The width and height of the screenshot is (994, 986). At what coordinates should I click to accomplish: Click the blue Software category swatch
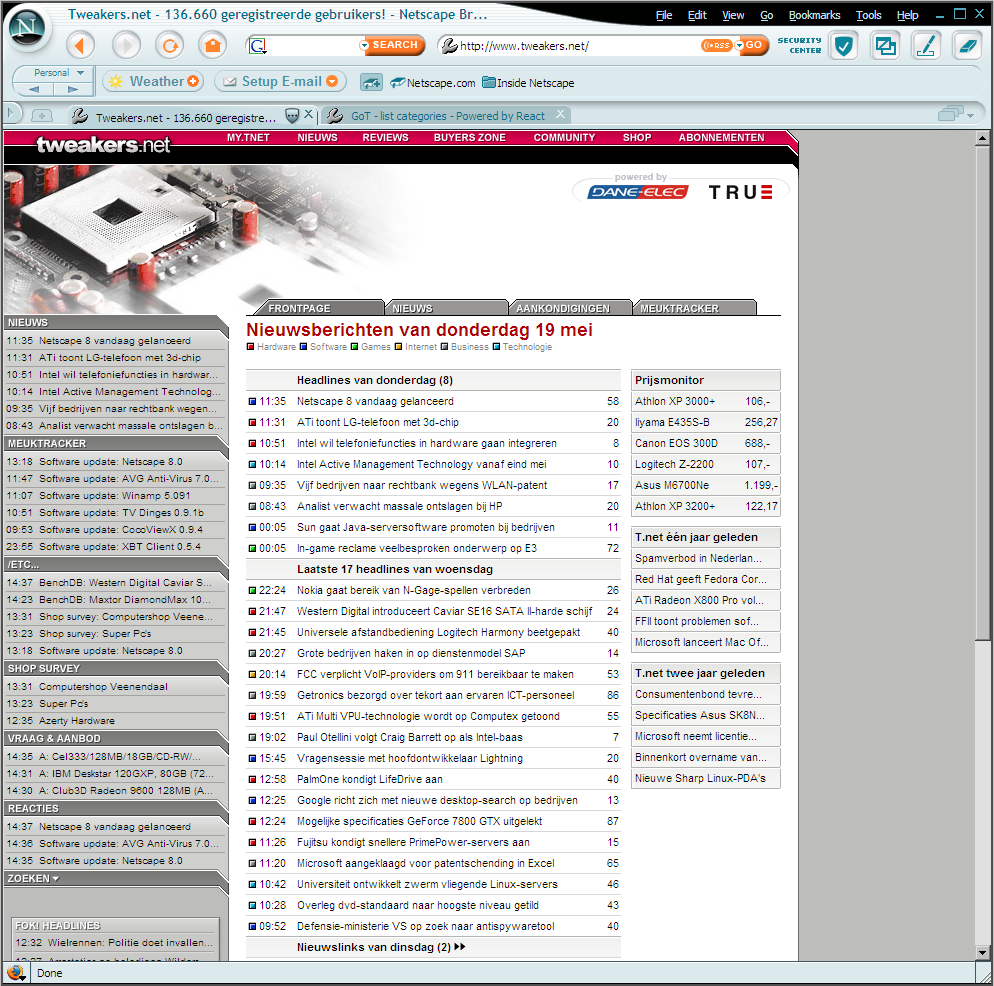303,347
